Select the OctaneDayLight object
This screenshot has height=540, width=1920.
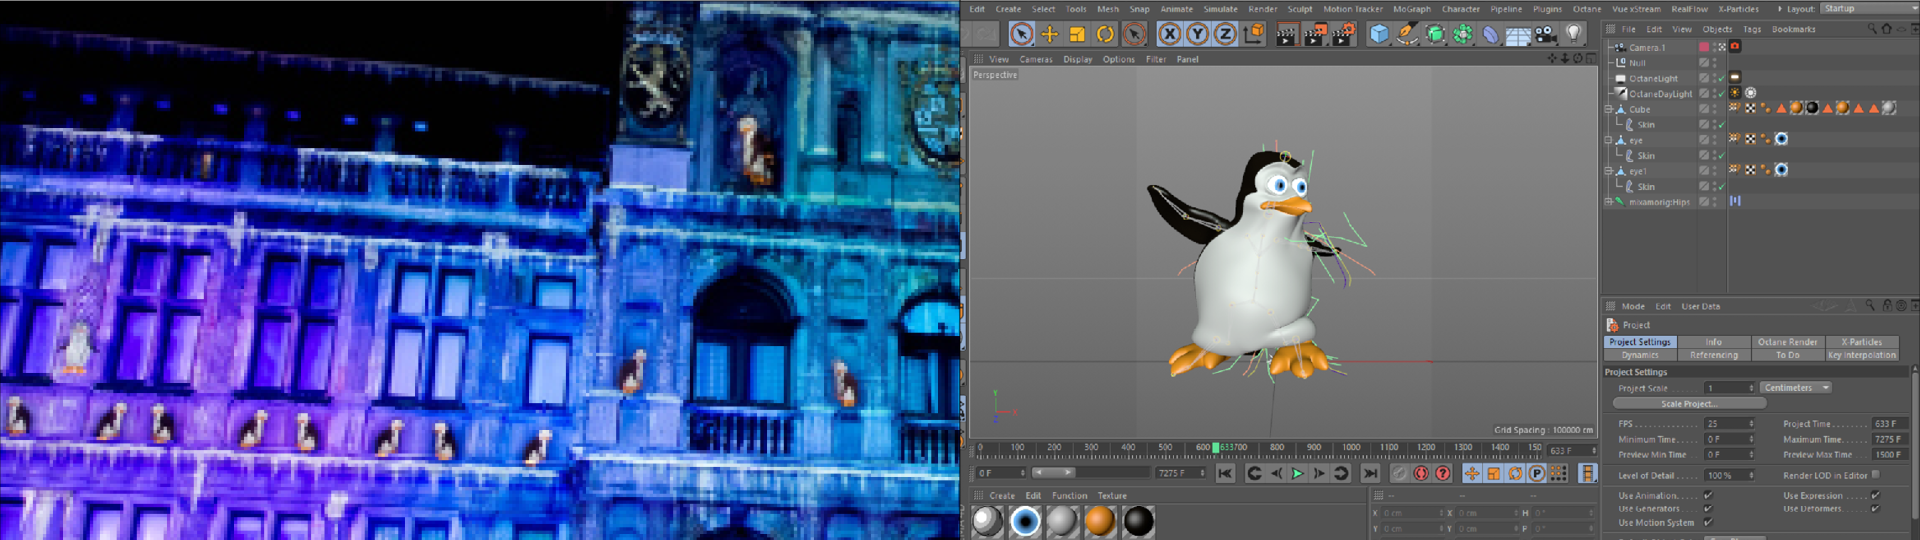click(1660, 94)
